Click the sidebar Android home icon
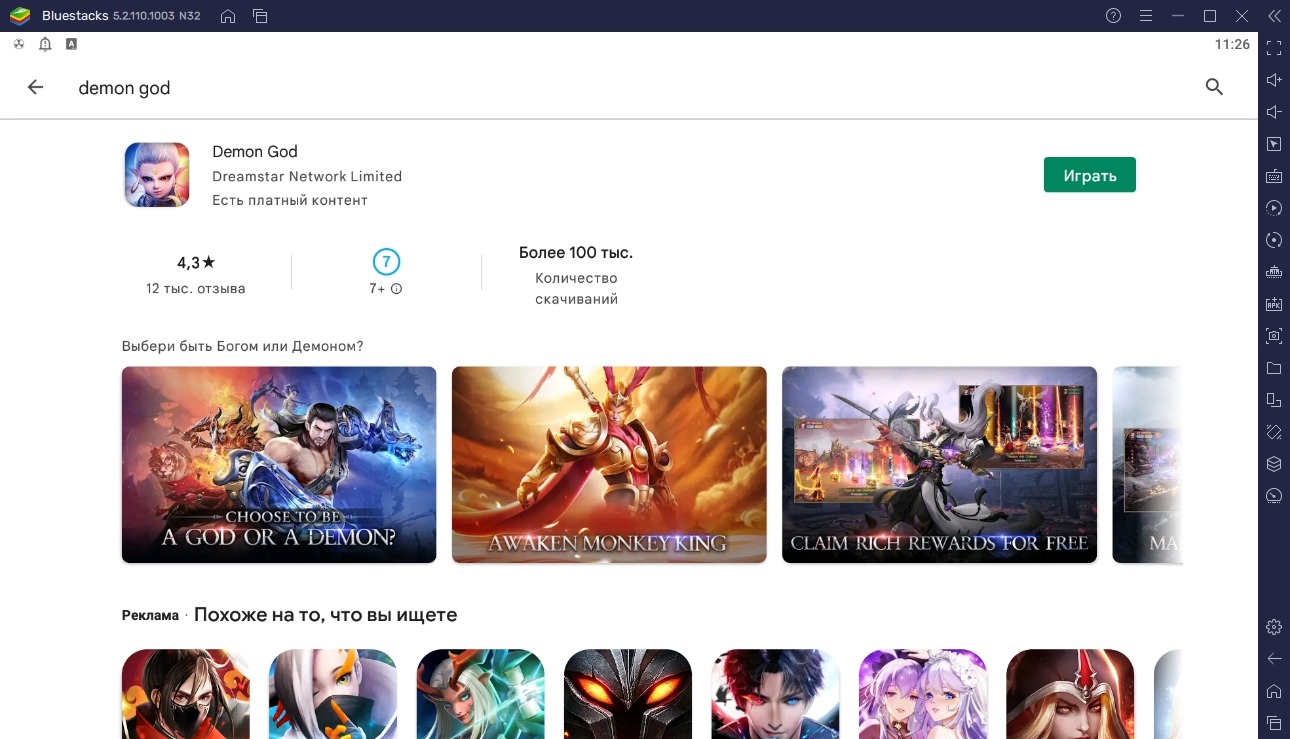This screenshot has width=1290, height=739. click(x=1273, y=691)
